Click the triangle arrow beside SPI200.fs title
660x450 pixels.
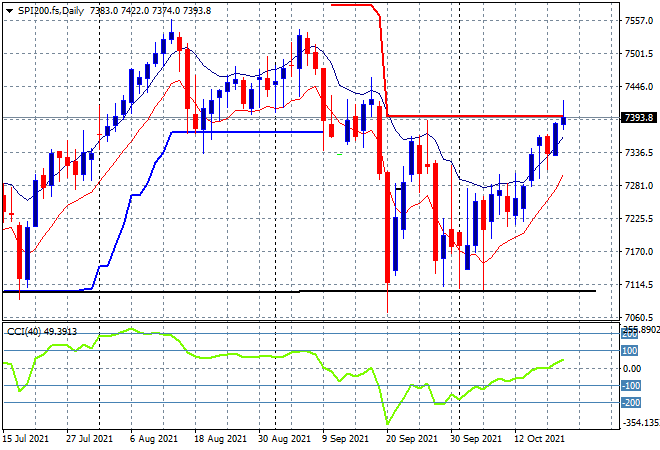9,11
